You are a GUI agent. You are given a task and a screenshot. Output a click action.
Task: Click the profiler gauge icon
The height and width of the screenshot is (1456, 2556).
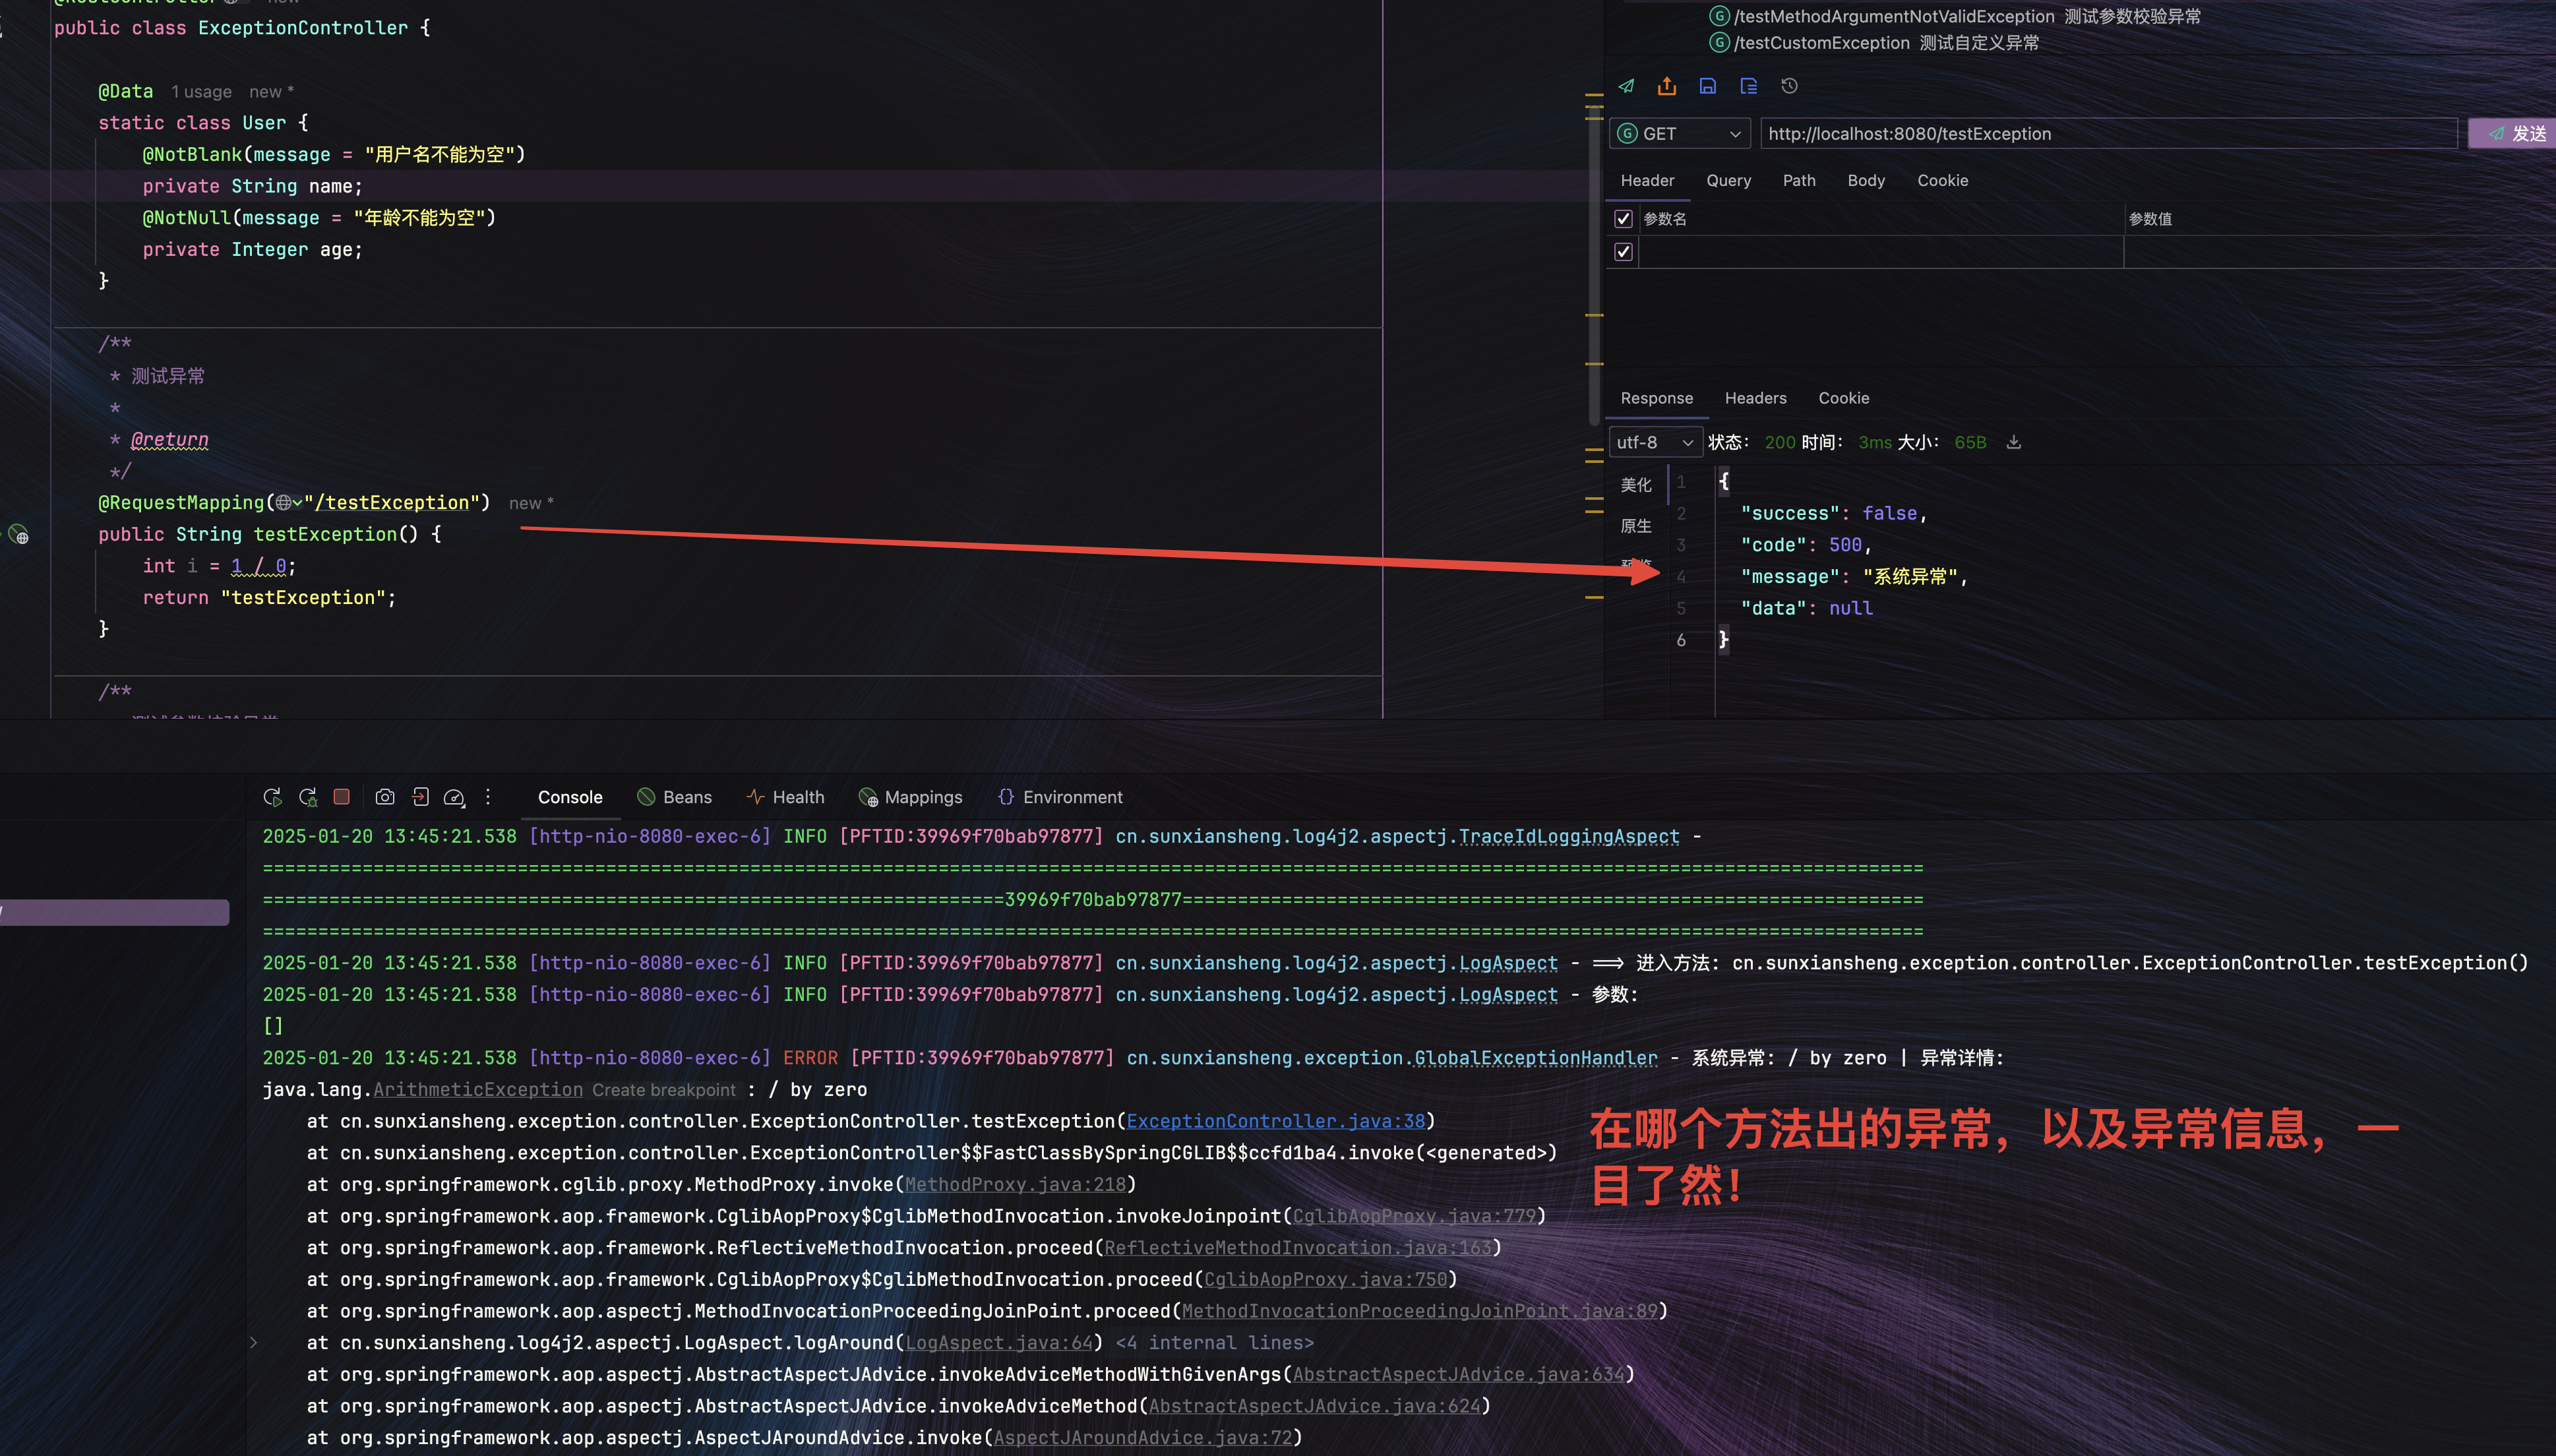[454, 797]
